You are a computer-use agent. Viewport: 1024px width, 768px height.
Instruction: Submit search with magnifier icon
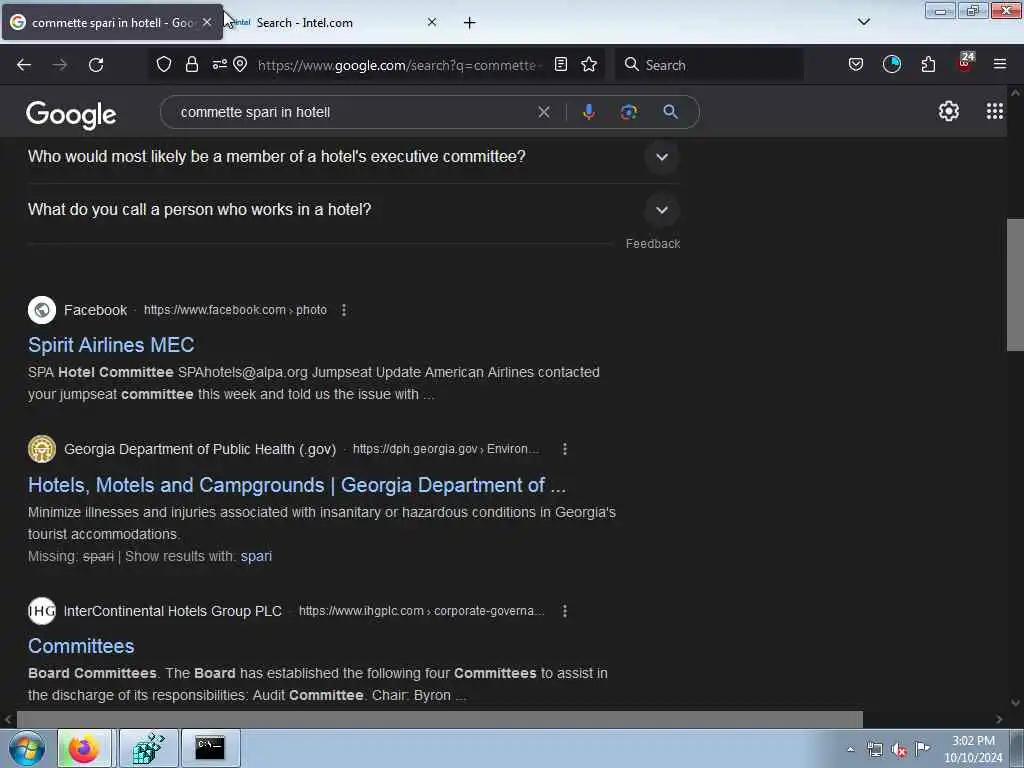coord(671,112)
